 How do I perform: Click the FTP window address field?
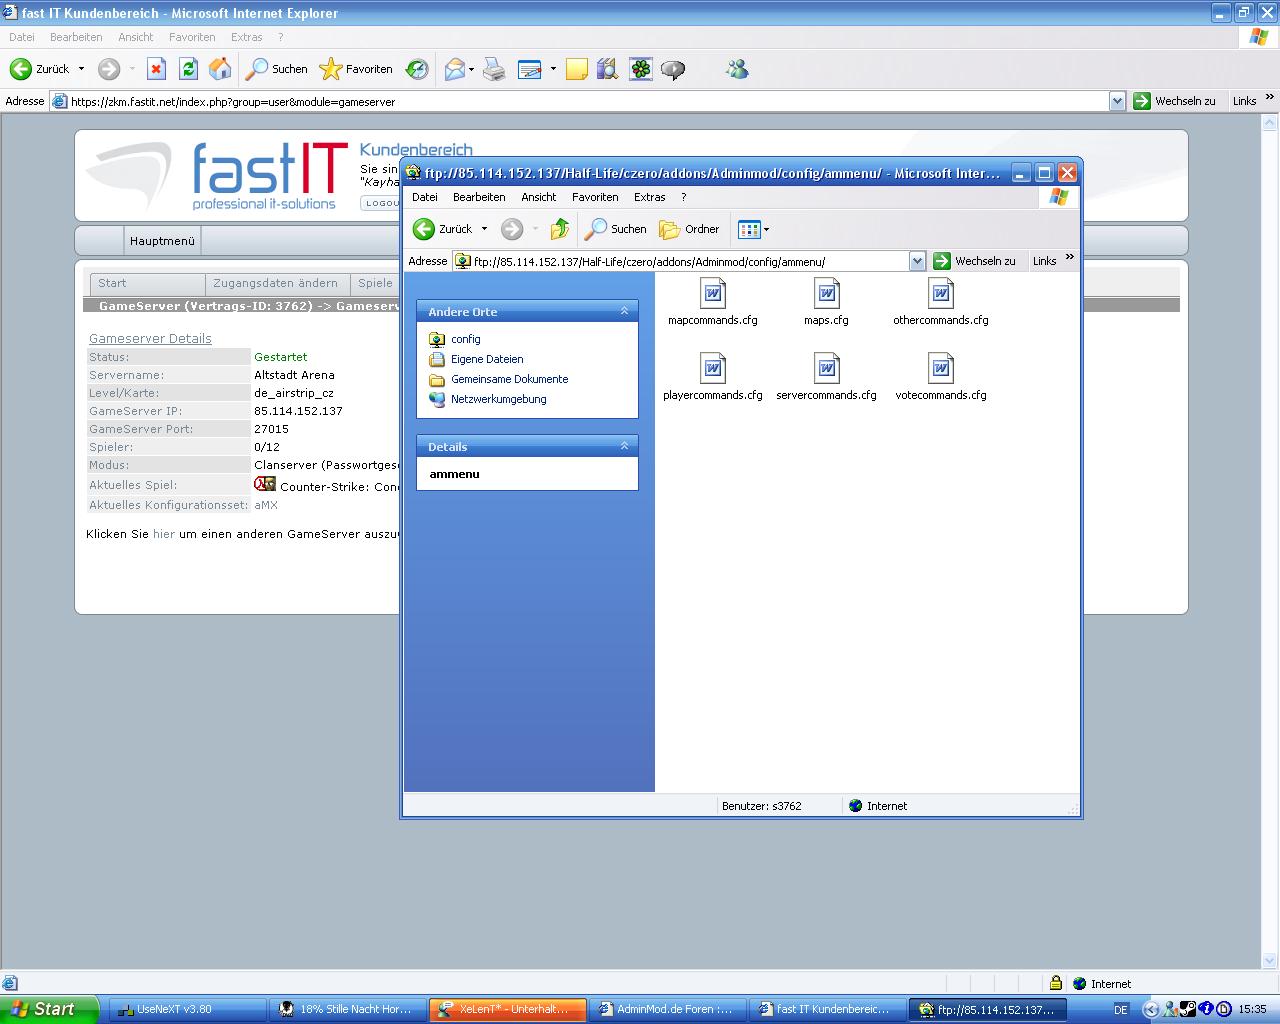click(x=680, y=262)
